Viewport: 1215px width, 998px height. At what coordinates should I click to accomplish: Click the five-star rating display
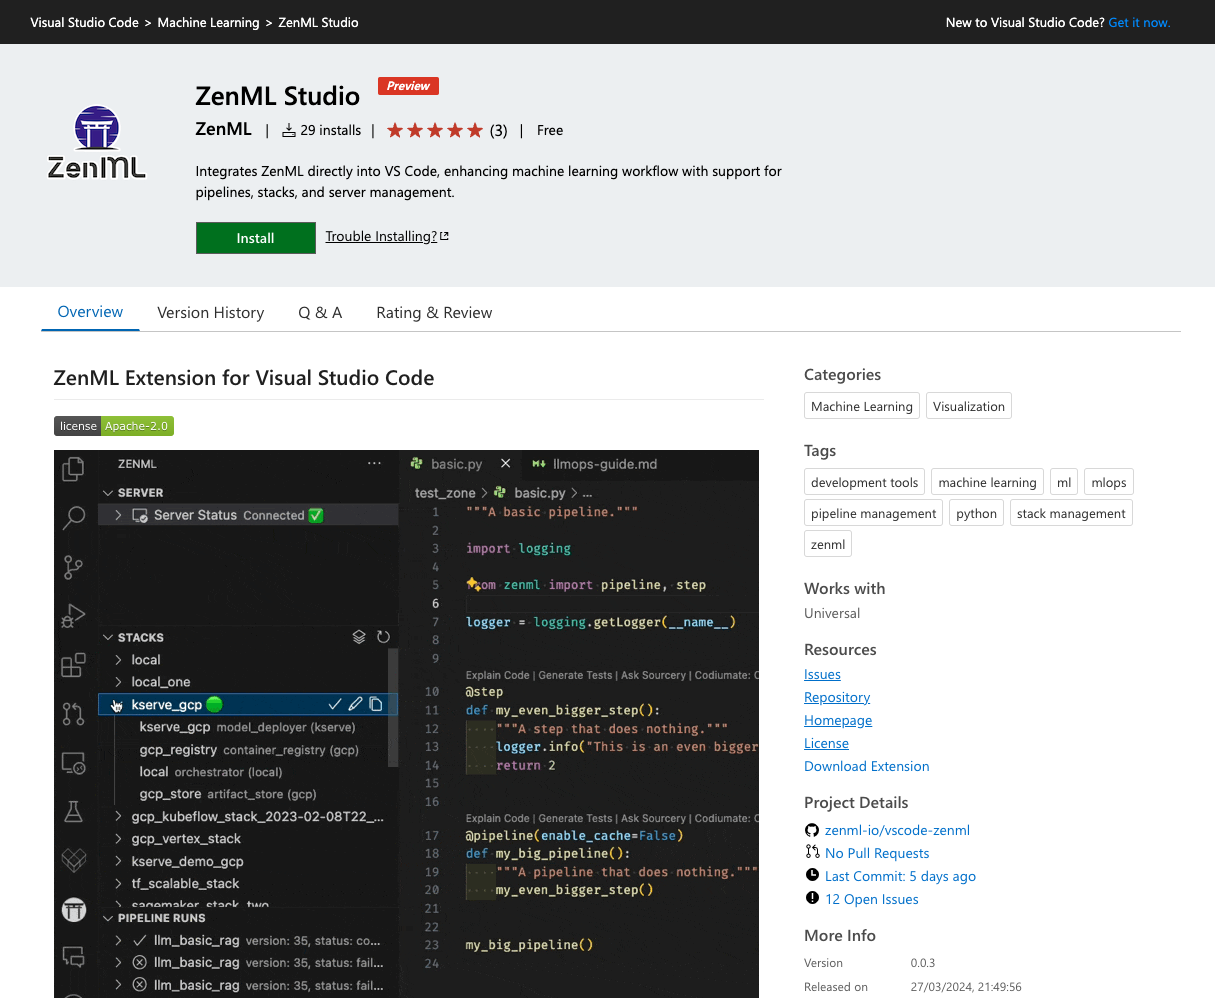(434, 130)
